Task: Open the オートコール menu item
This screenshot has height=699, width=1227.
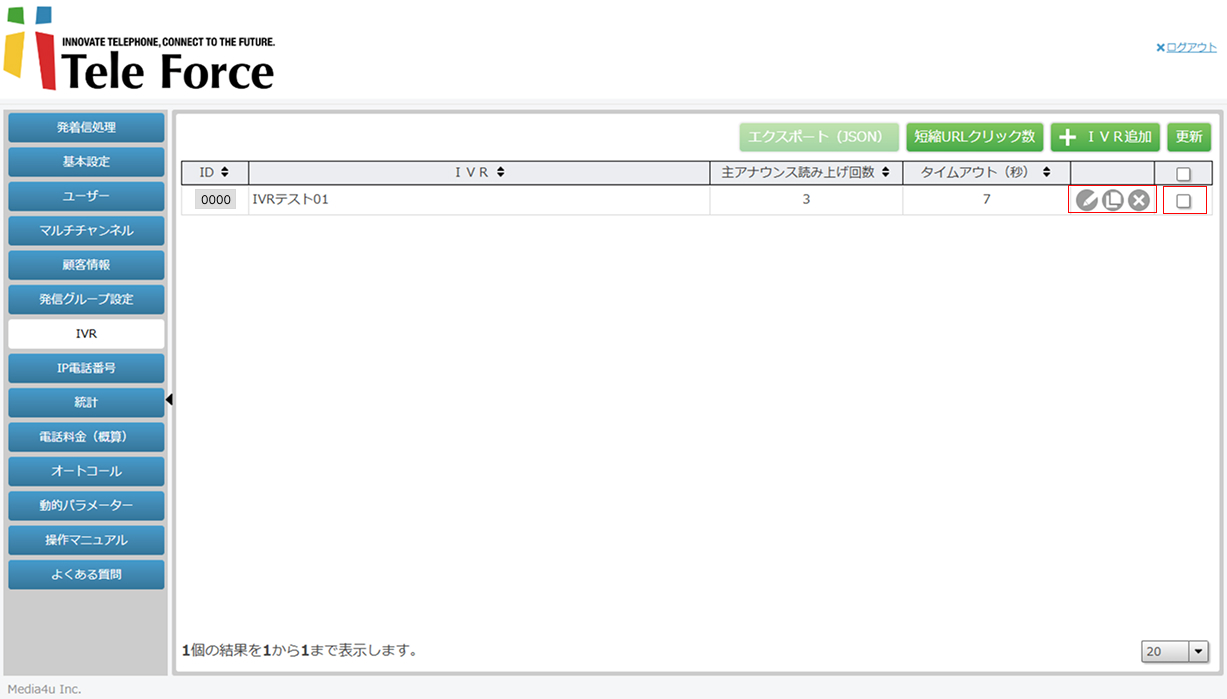Action: (86, 471)
